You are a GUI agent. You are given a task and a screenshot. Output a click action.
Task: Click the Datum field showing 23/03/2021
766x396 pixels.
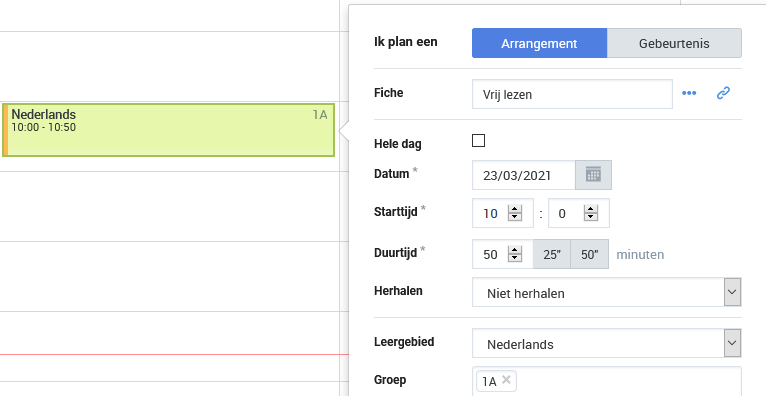pos(524,175)
